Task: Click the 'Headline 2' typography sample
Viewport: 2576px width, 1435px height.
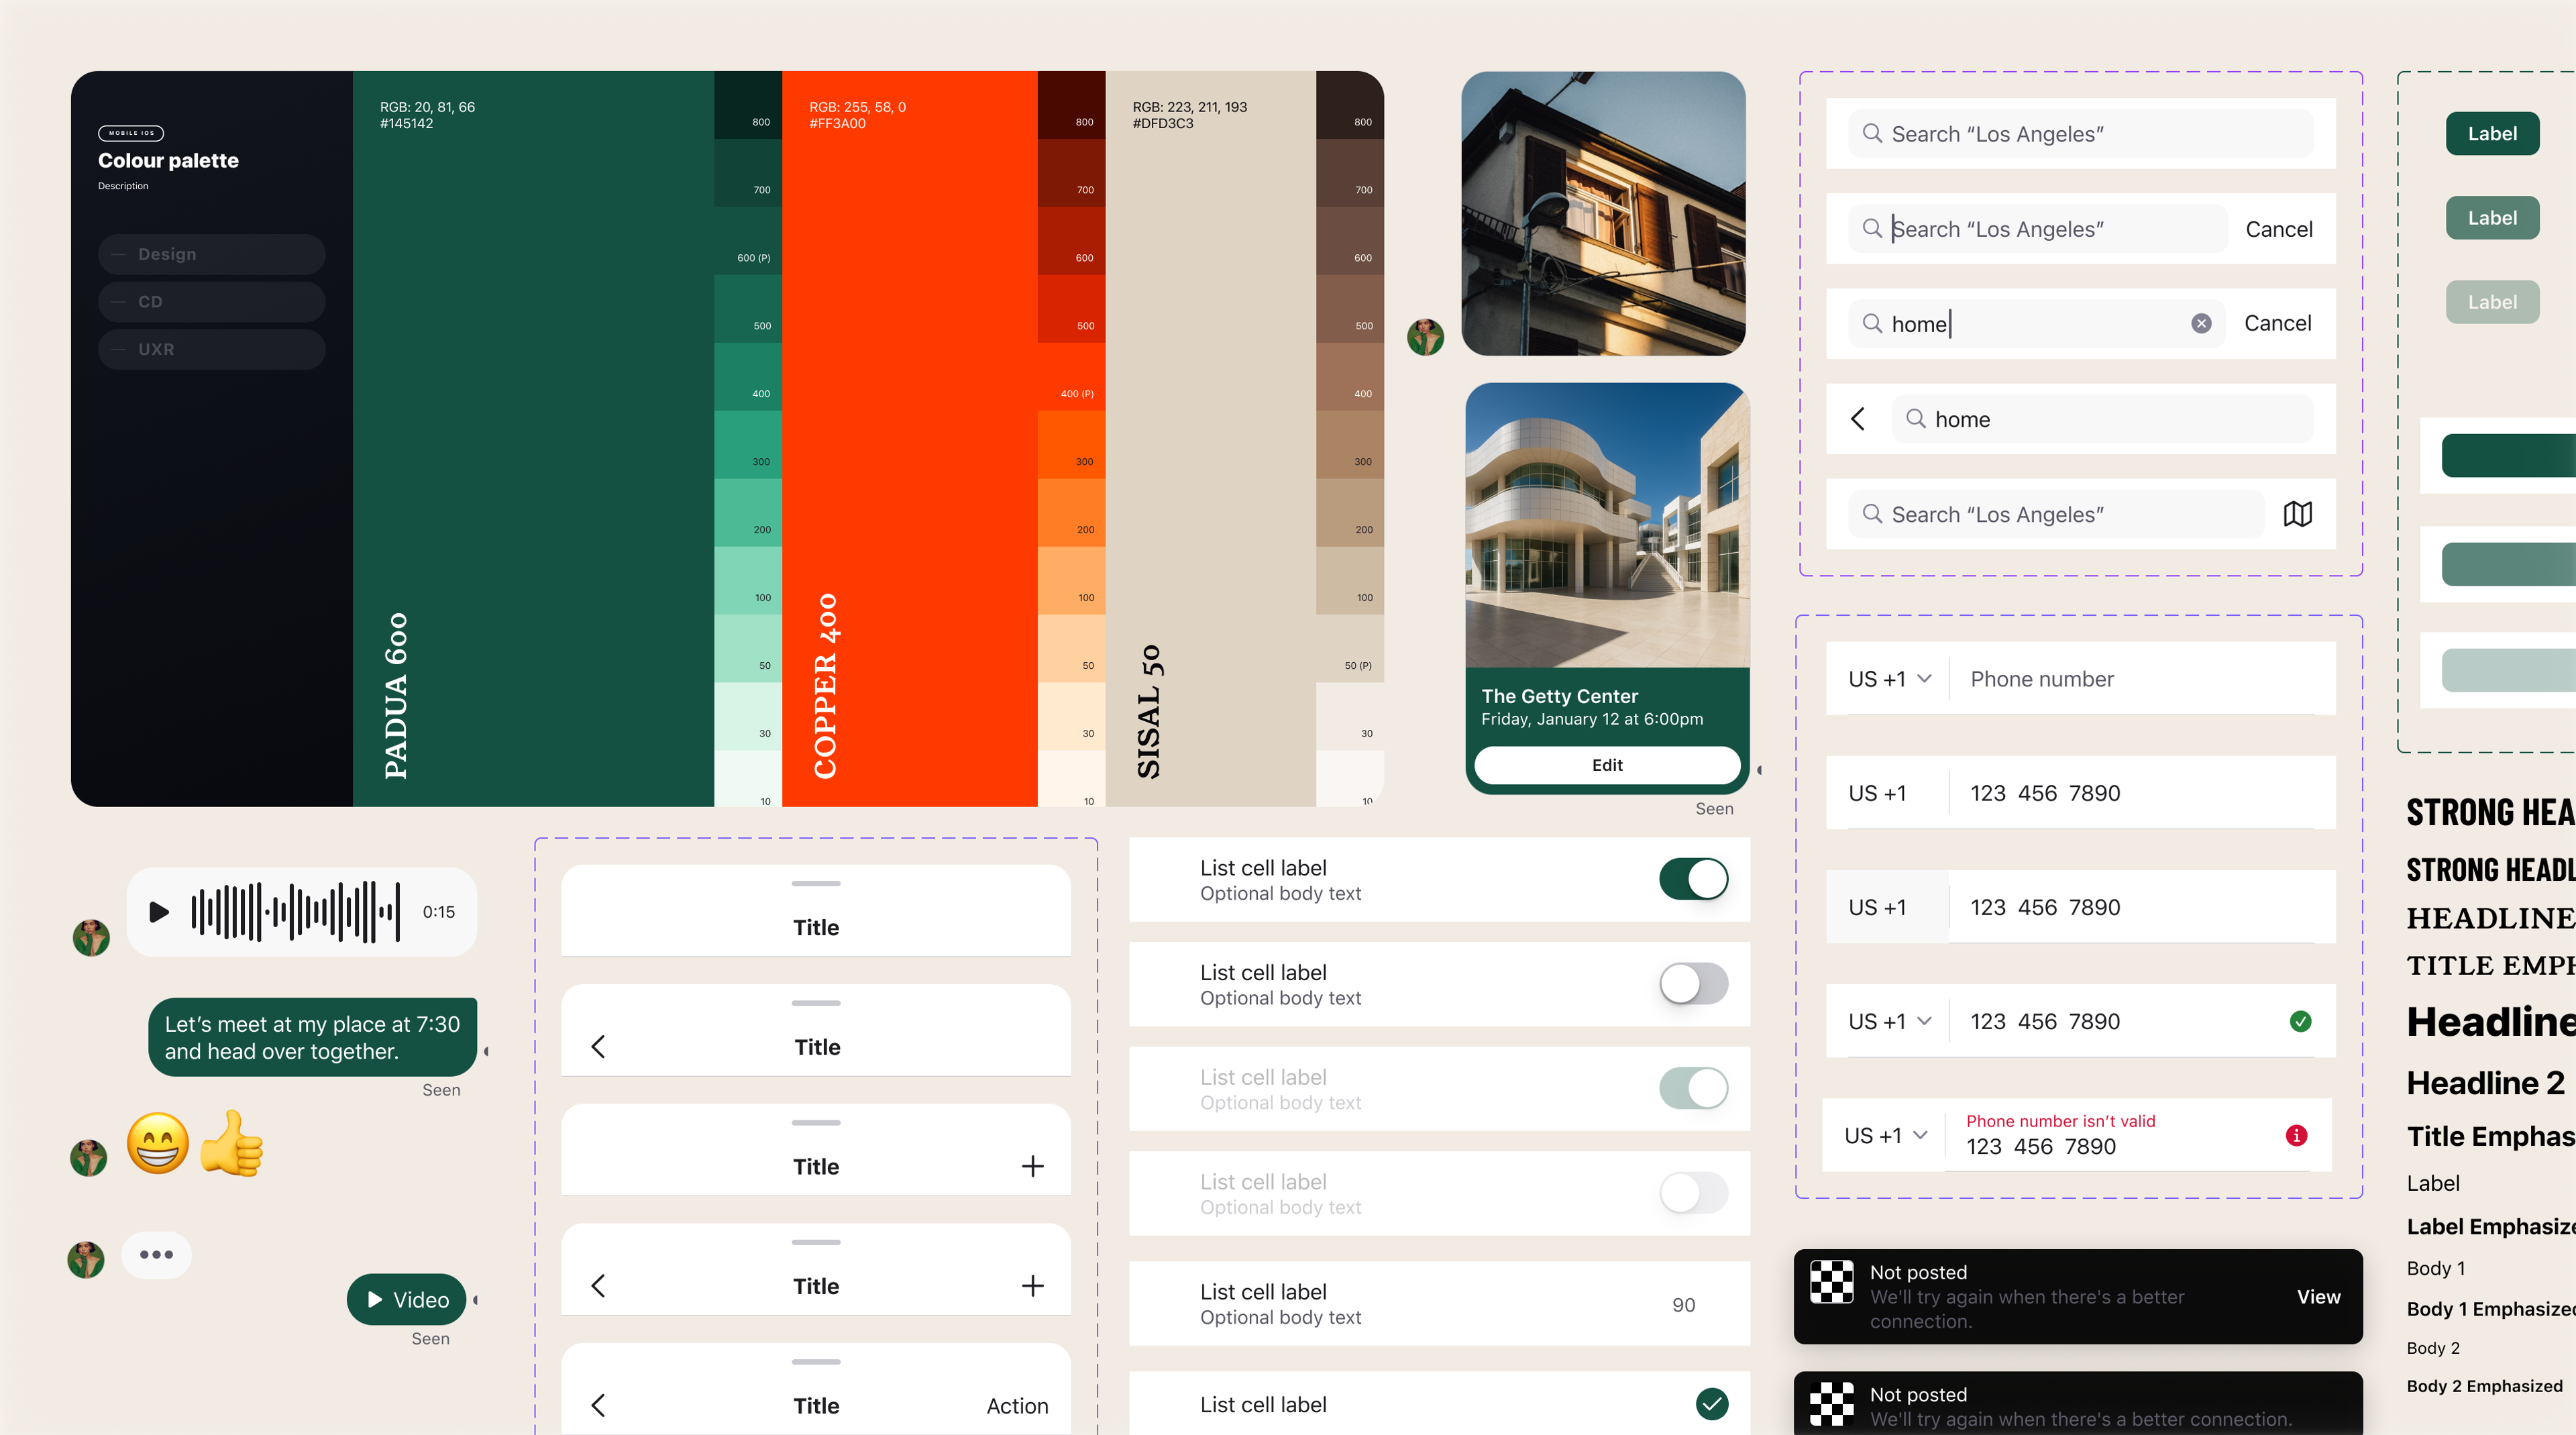Action: tap(2485, 1083)
